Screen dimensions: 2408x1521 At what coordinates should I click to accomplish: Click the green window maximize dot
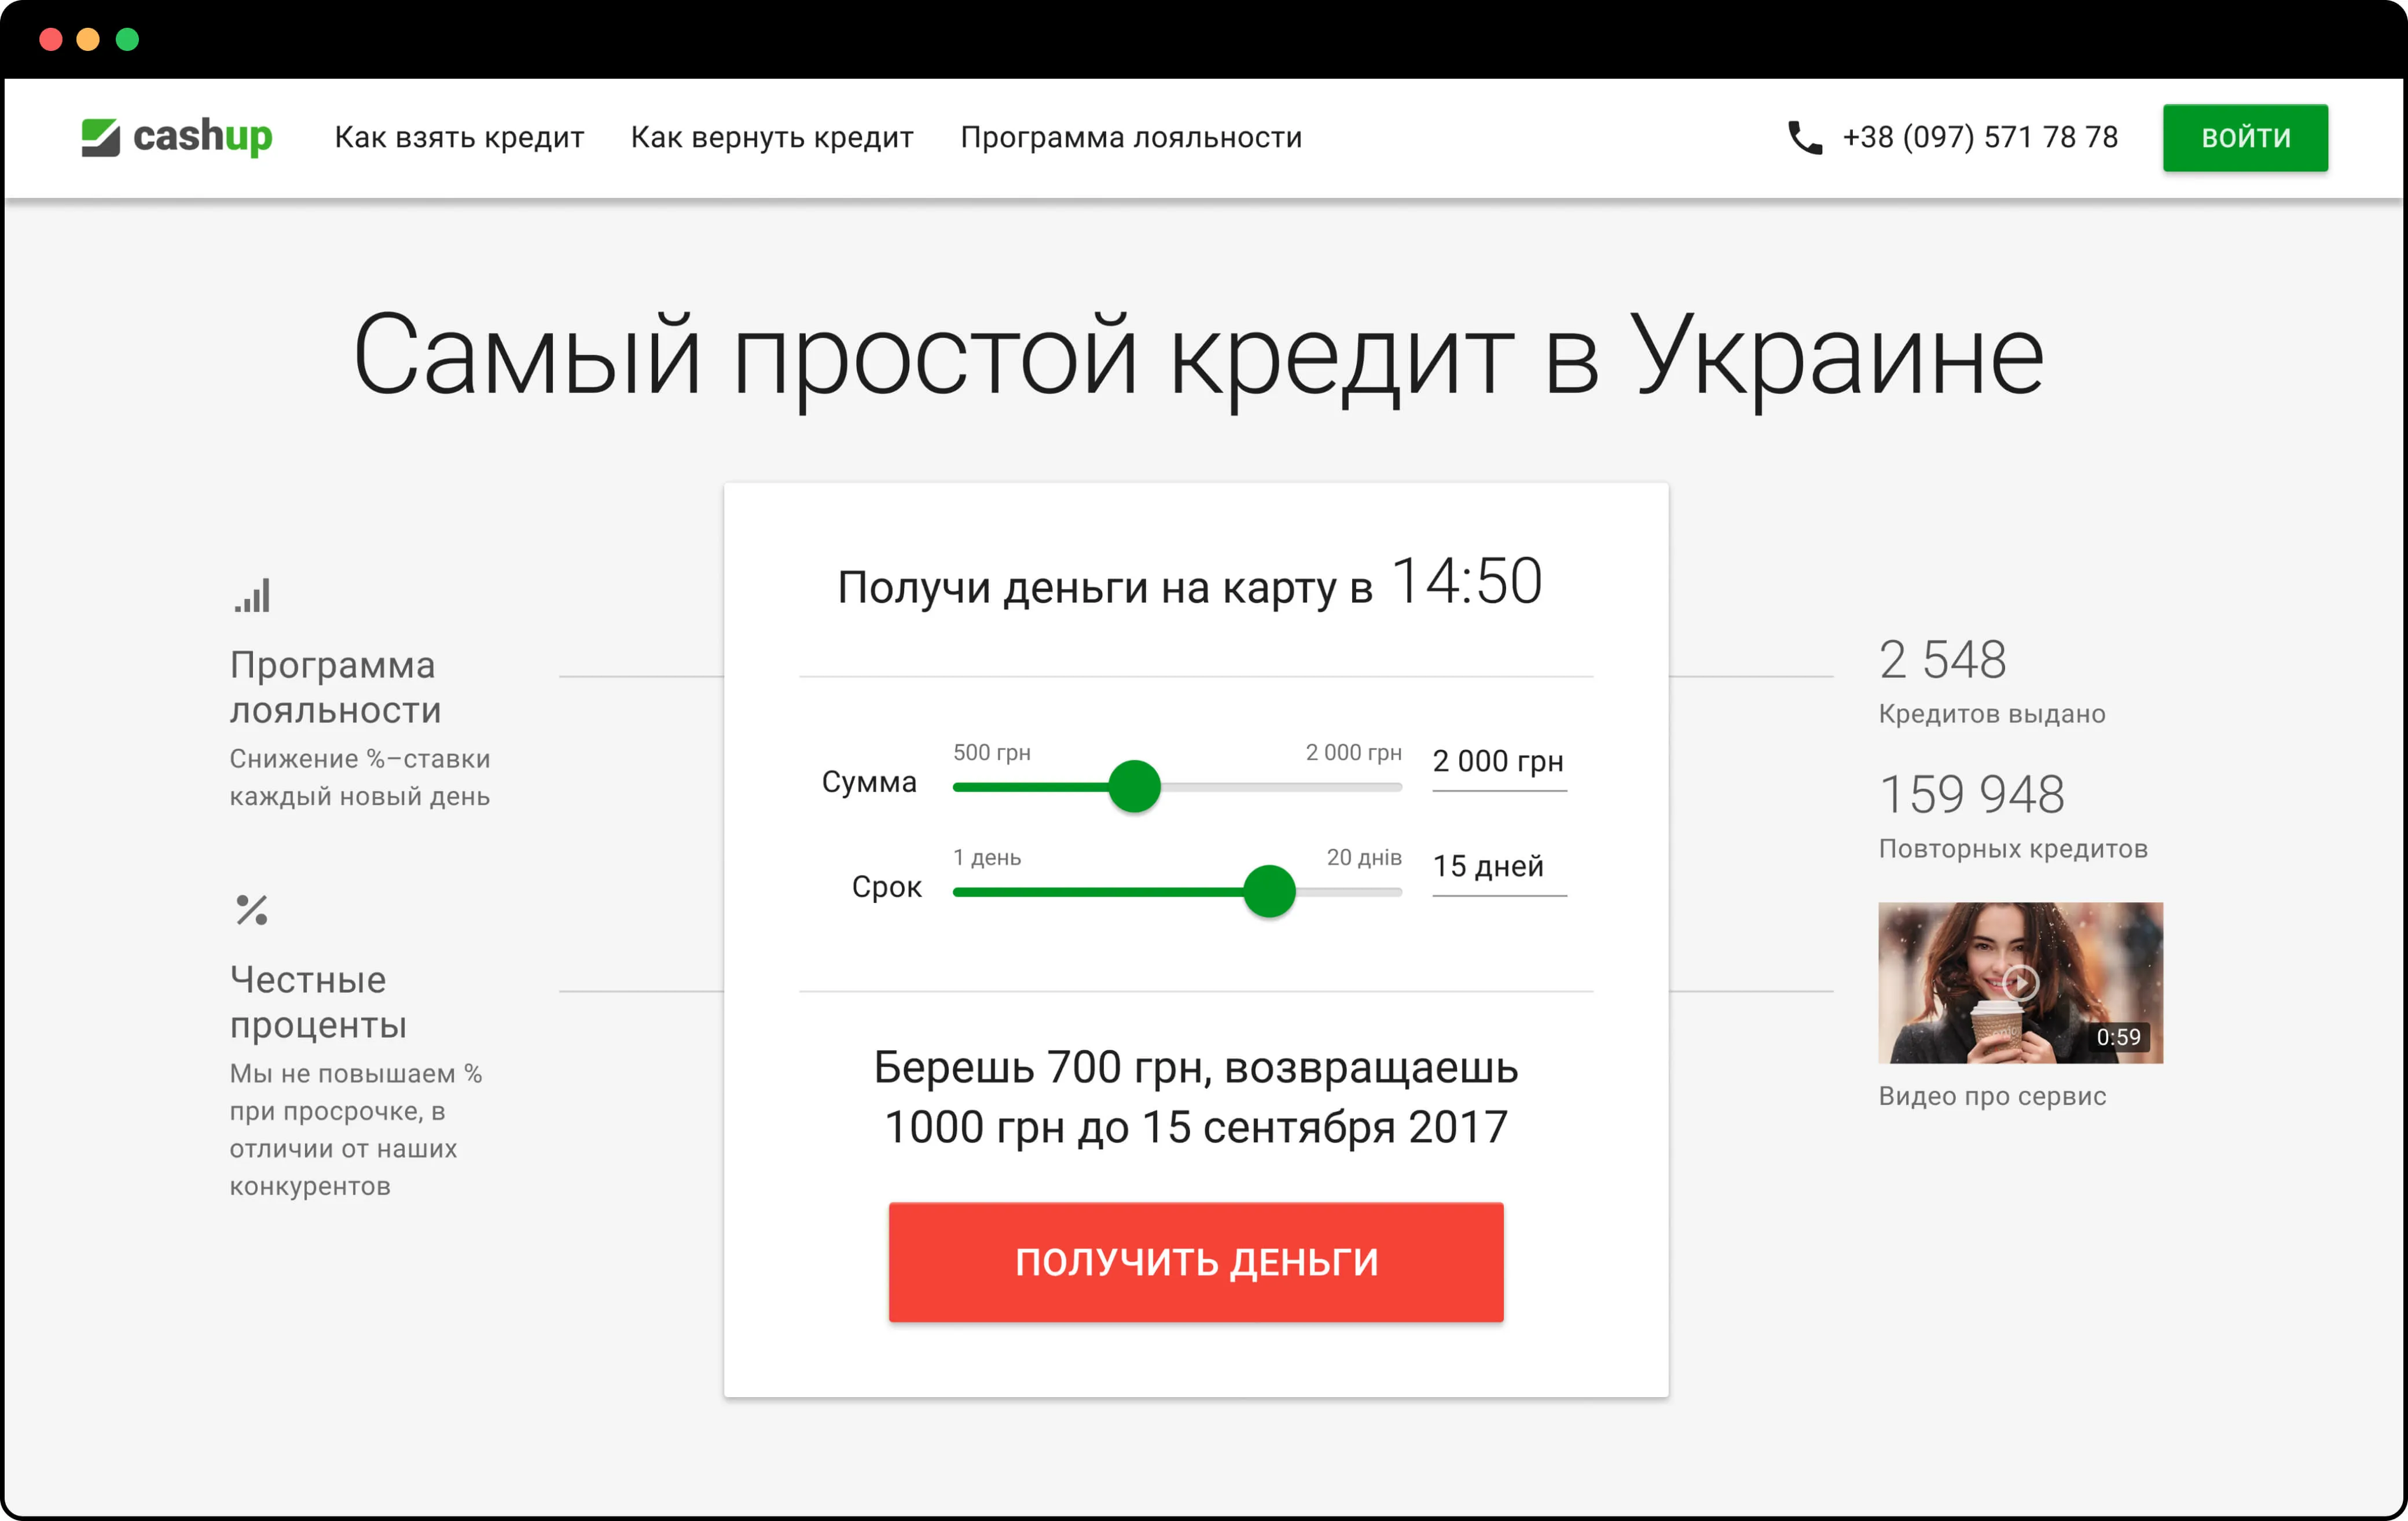click(x=127, y=40)
